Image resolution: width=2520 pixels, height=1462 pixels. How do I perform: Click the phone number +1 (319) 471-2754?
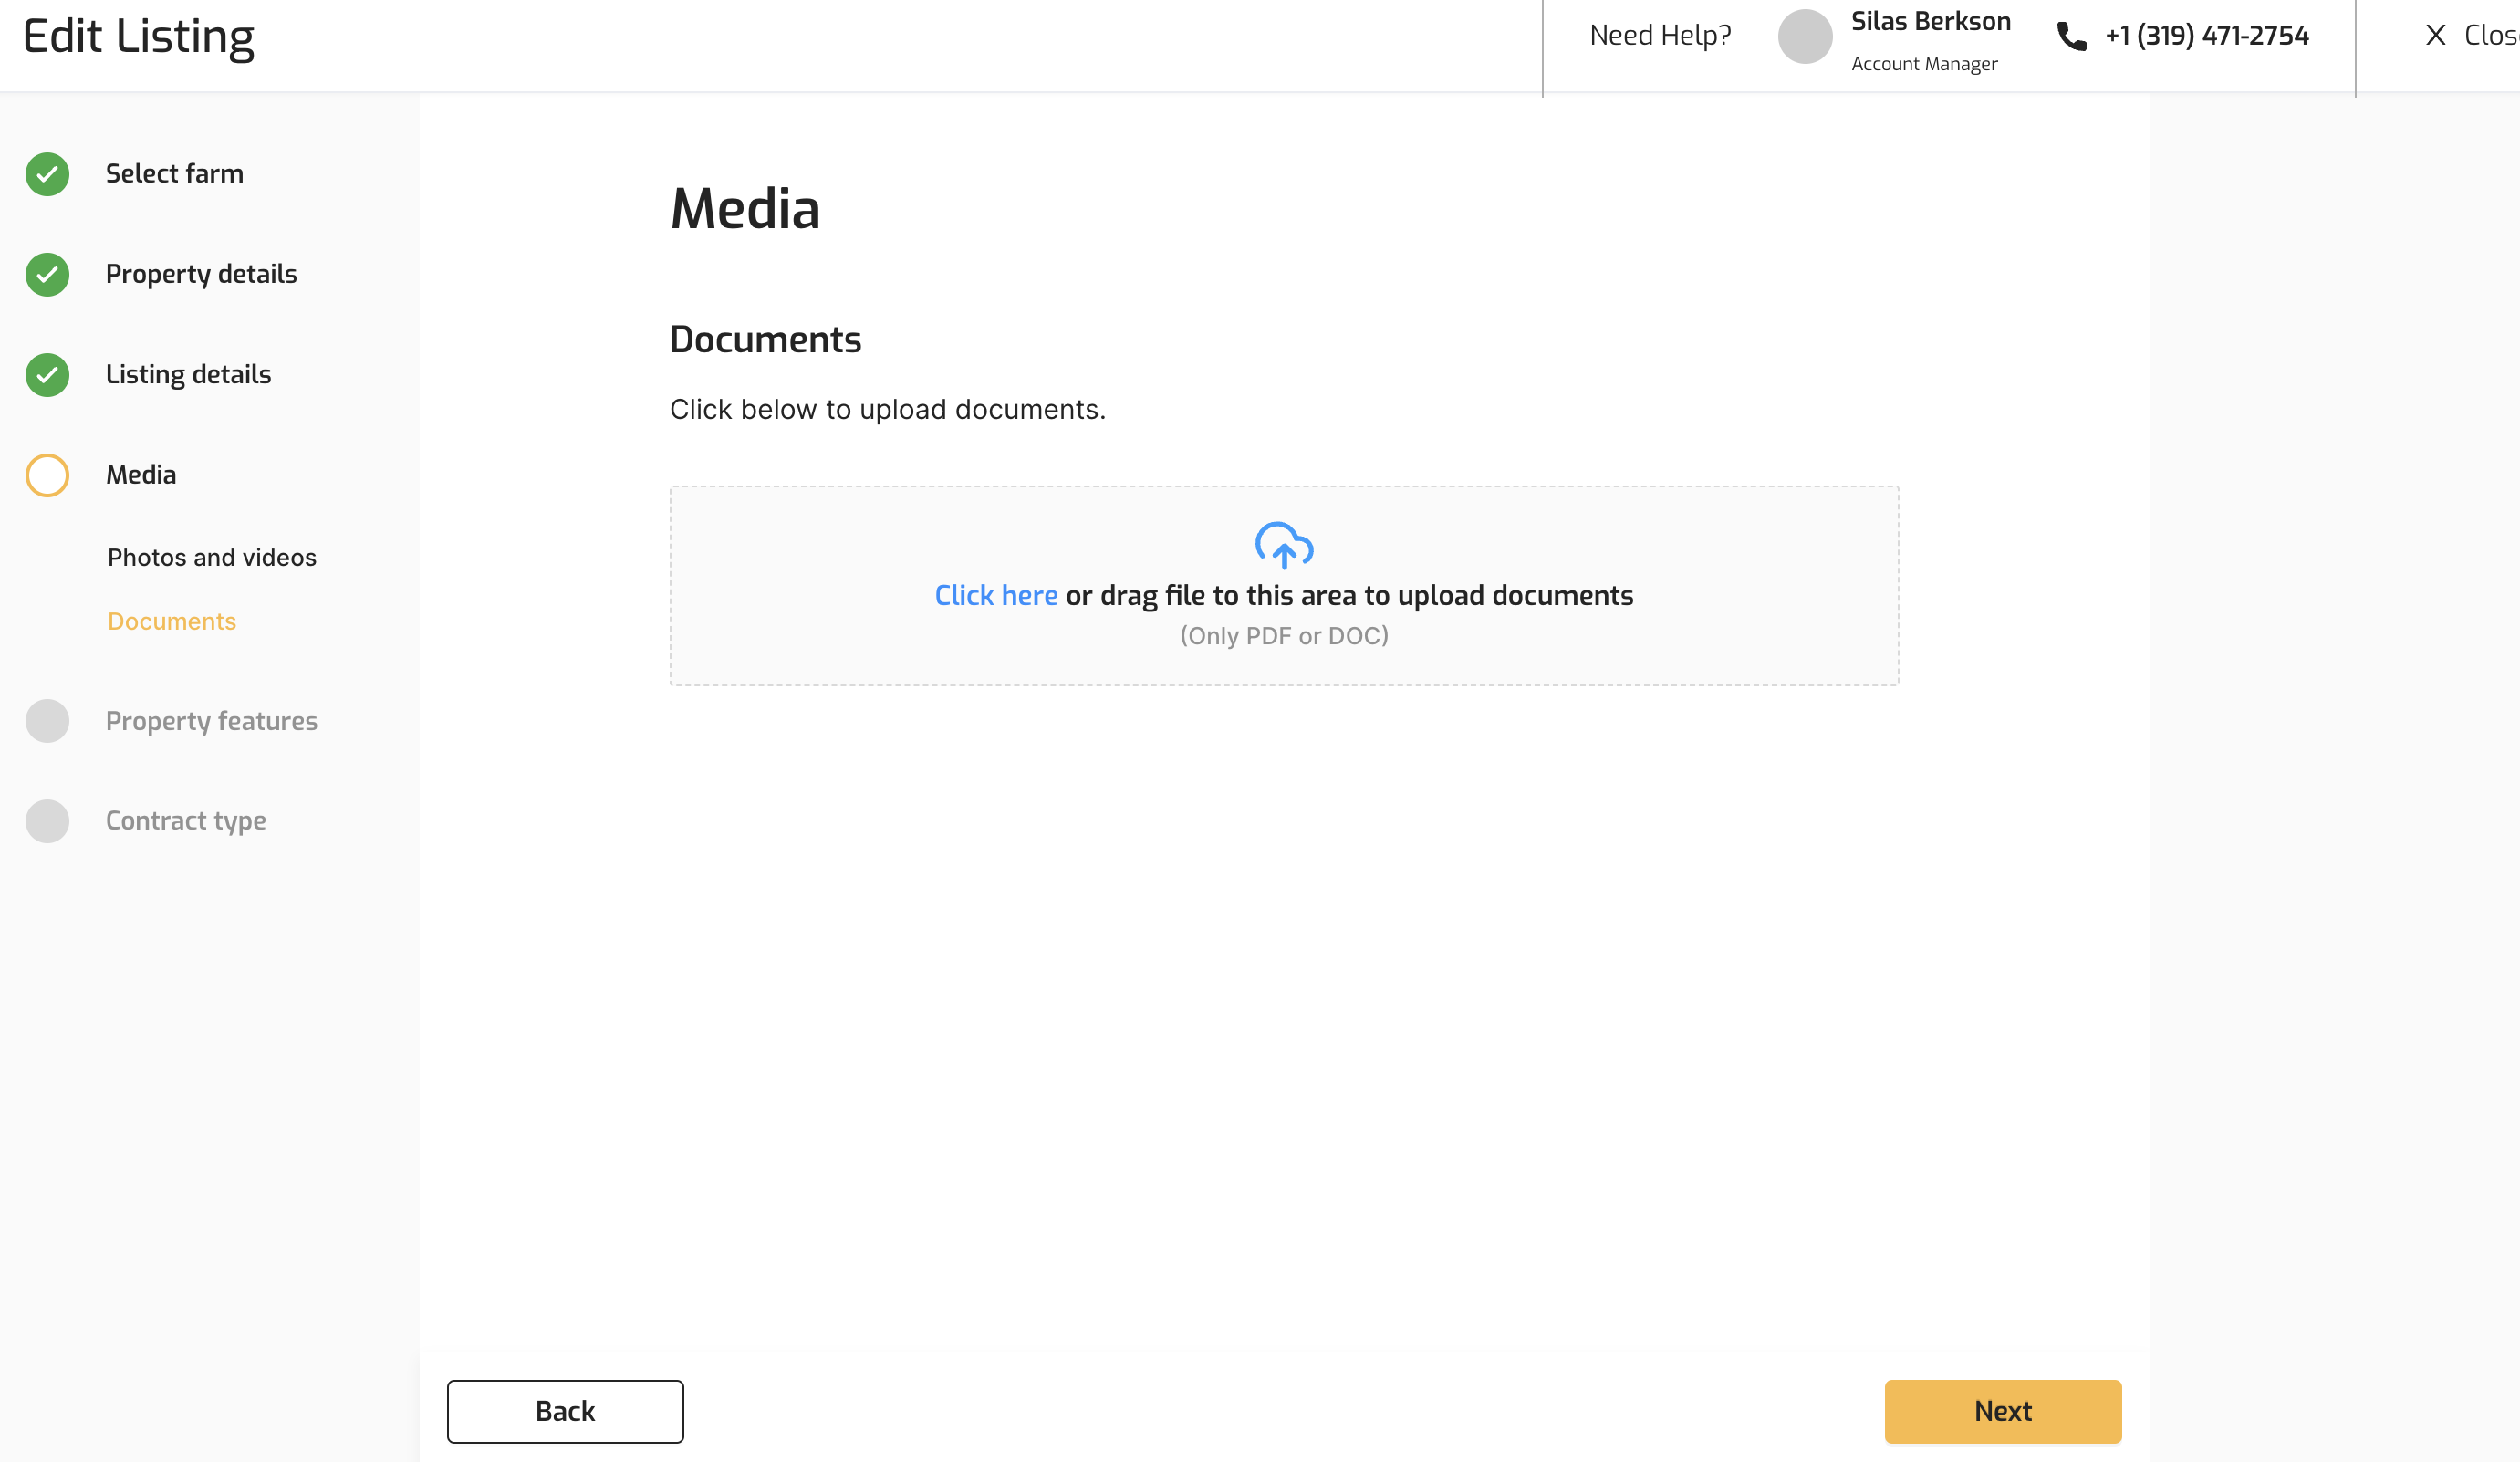2207,36
